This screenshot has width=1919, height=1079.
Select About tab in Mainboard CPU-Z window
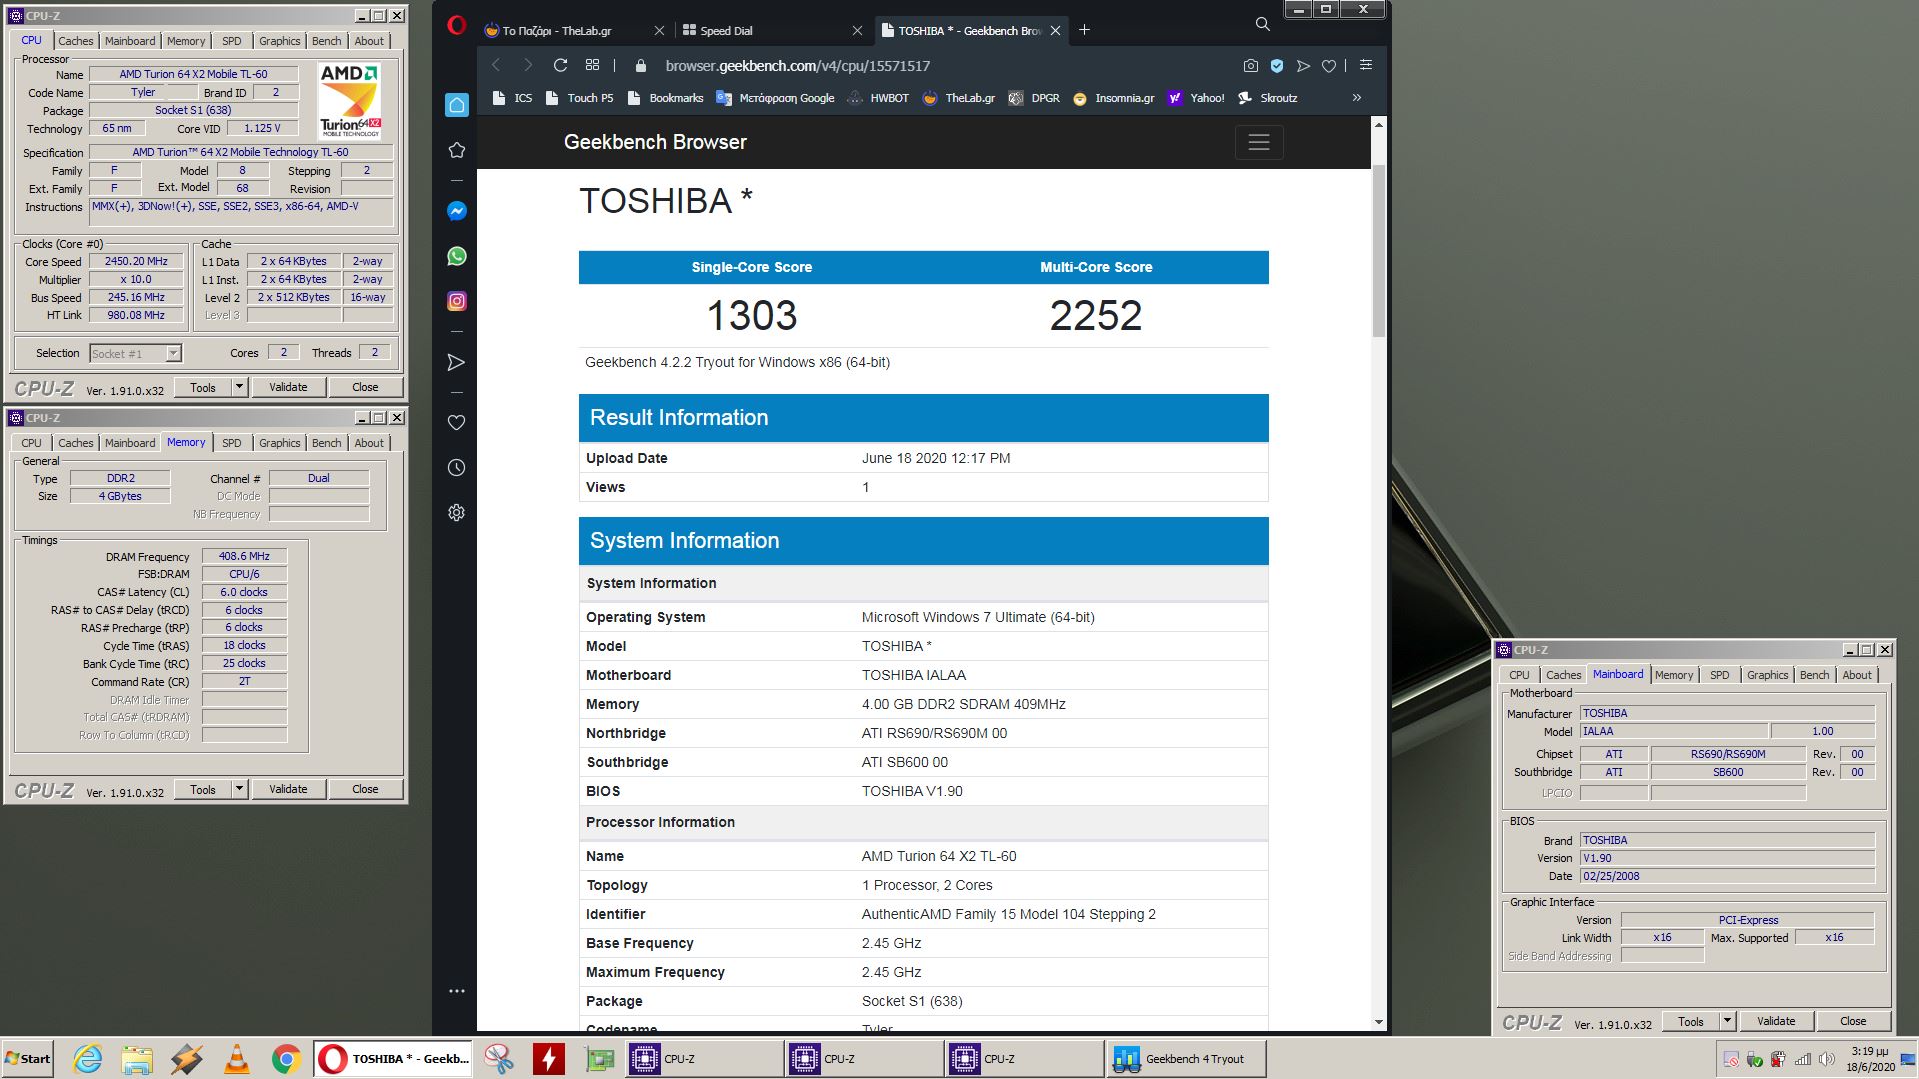[1857, 675]
